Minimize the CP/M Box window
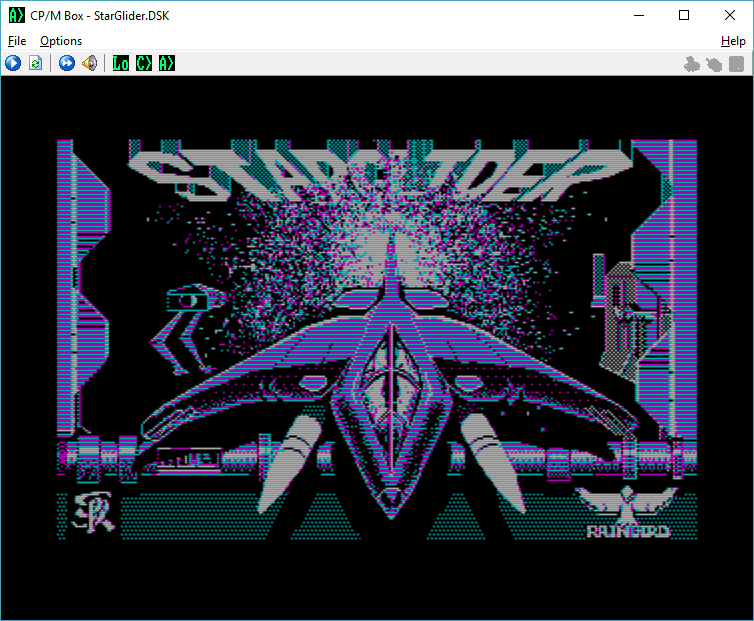The width and height of the screenshot is (754, 621). coord(639,15)
